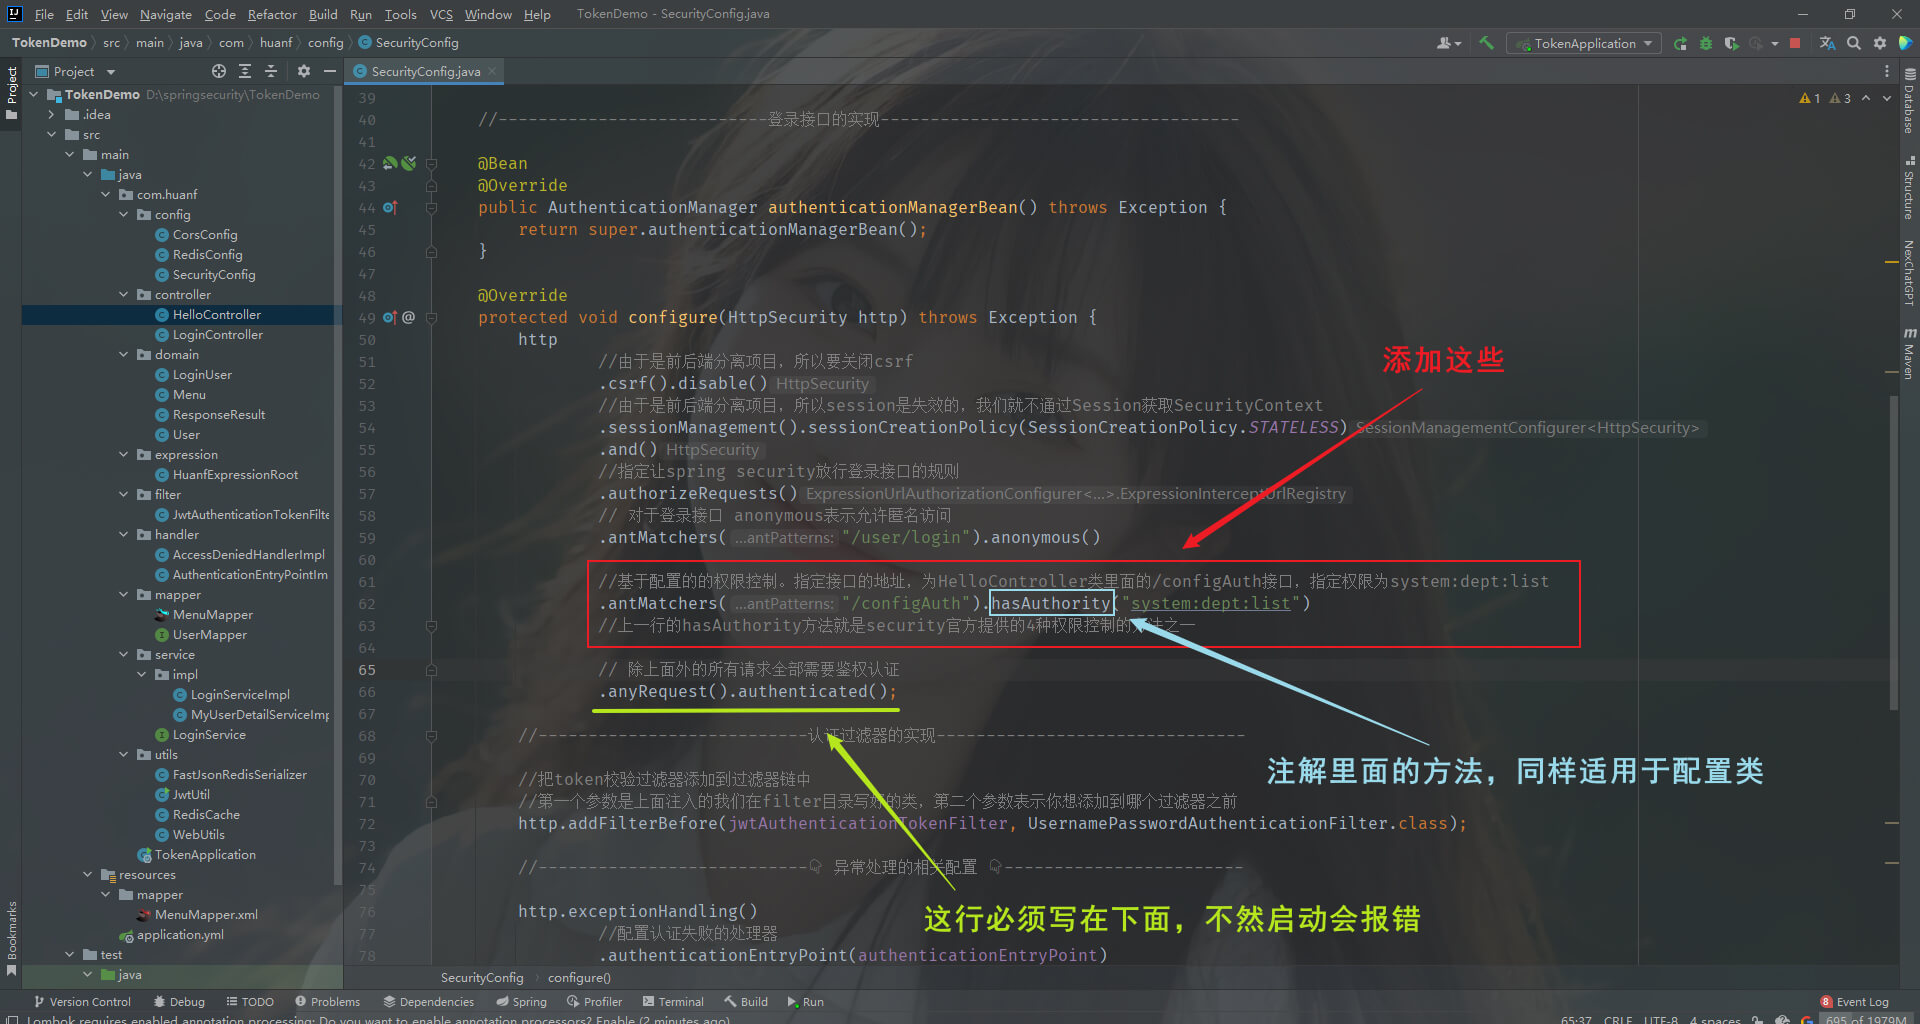Toggle the Bookmarks tool window sidebar button
The width and height of the screenshot is (1920, 1024).
[11, 939]
